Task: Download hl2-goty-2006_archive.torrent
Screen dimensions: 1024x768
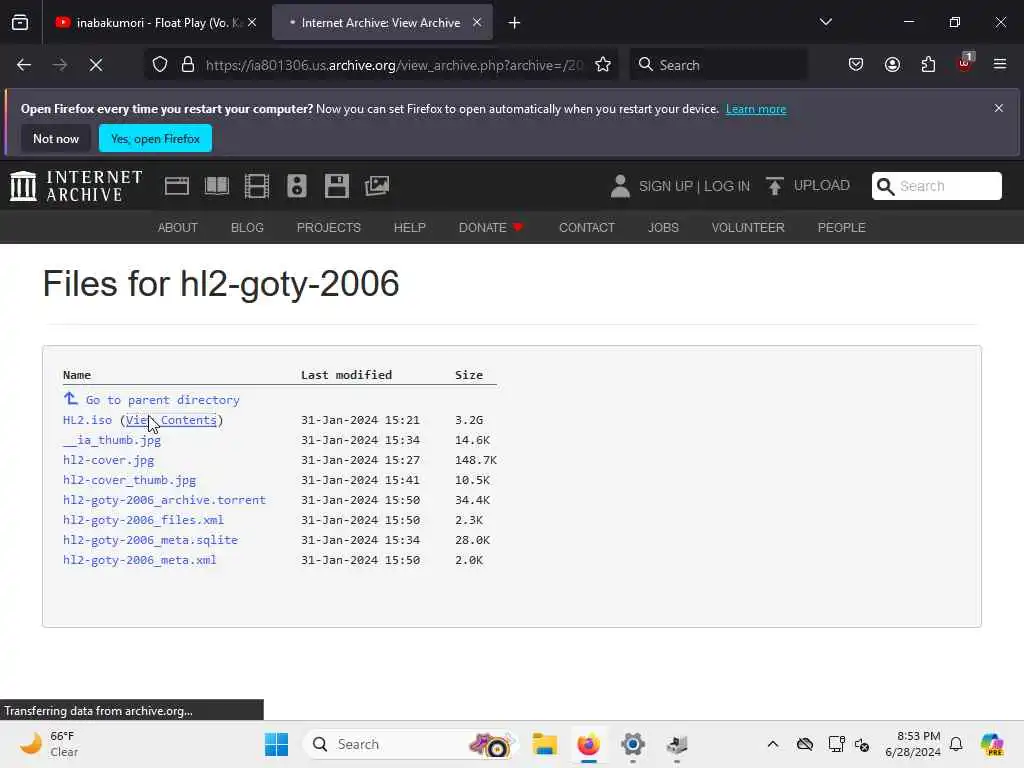Action: [x=165, y=500]
